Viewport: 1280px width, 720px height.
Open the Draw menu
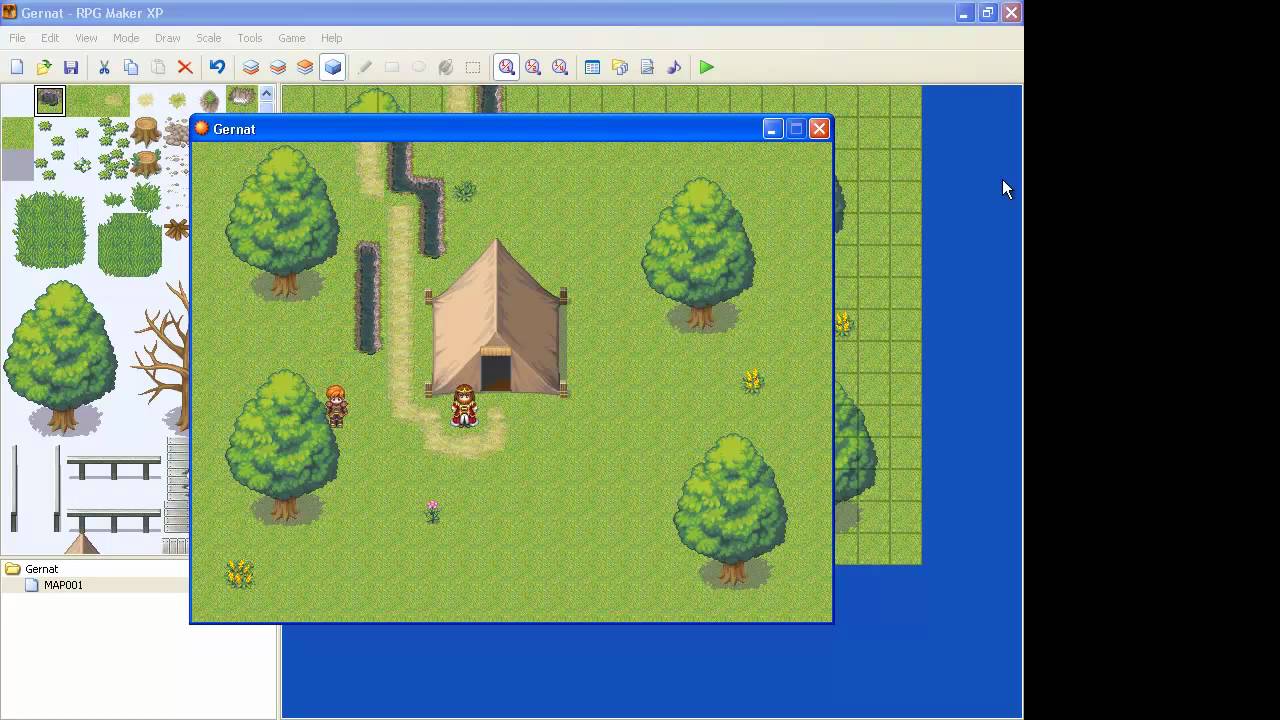pos(168,38)
